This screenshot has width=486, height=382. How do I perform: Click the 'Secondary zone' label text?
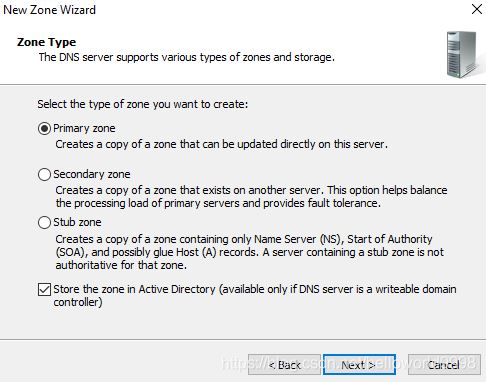pos(92,174)
